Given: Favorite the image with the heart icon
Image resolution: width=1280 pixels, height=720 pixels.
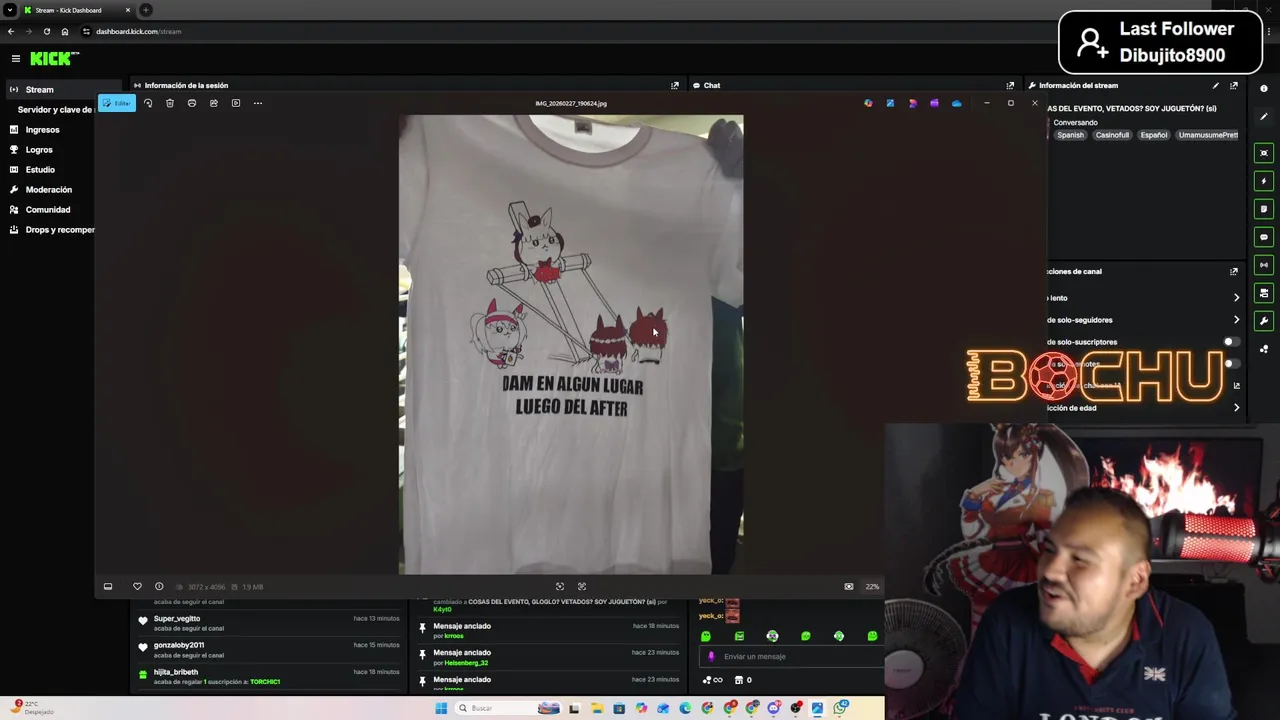Looking at the screenshot, I should pyautogui.click(x=137, y=587).
